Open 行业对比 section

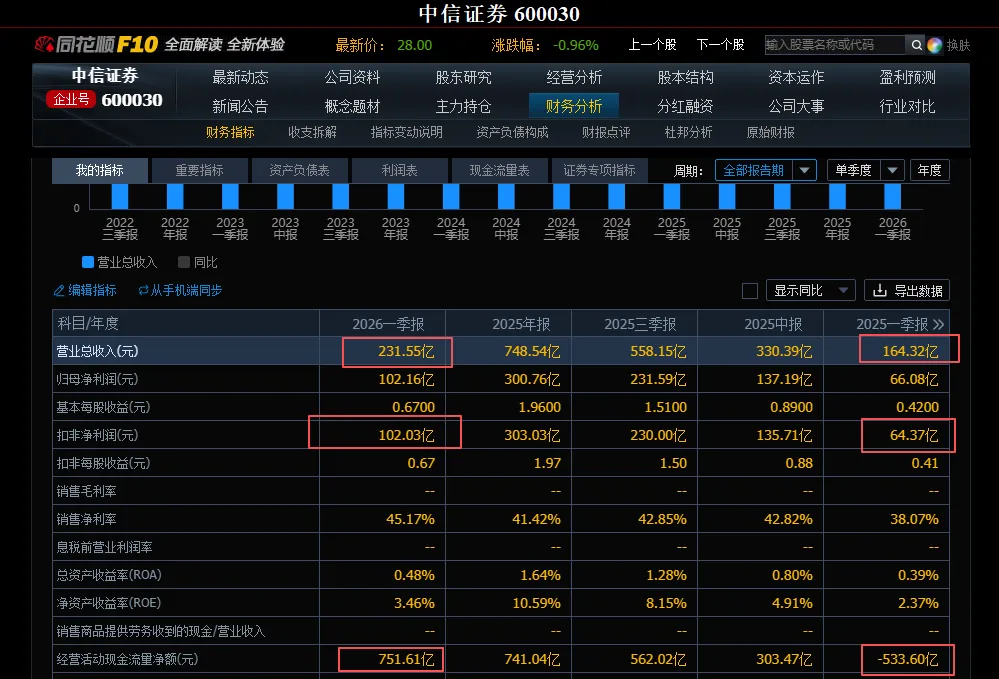tap(907, 106)
